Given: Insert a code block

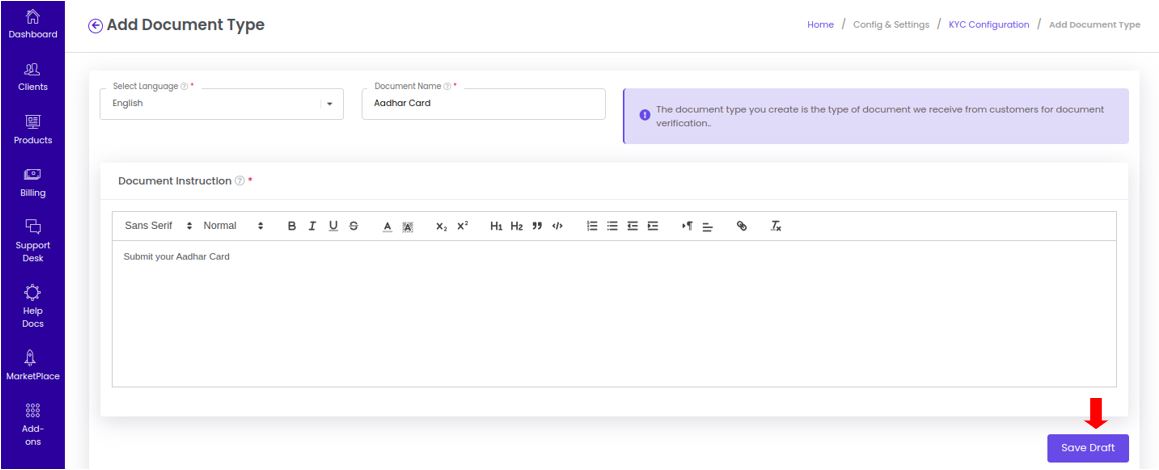Looking at the screenshot, I should click(x=557, y=226).
